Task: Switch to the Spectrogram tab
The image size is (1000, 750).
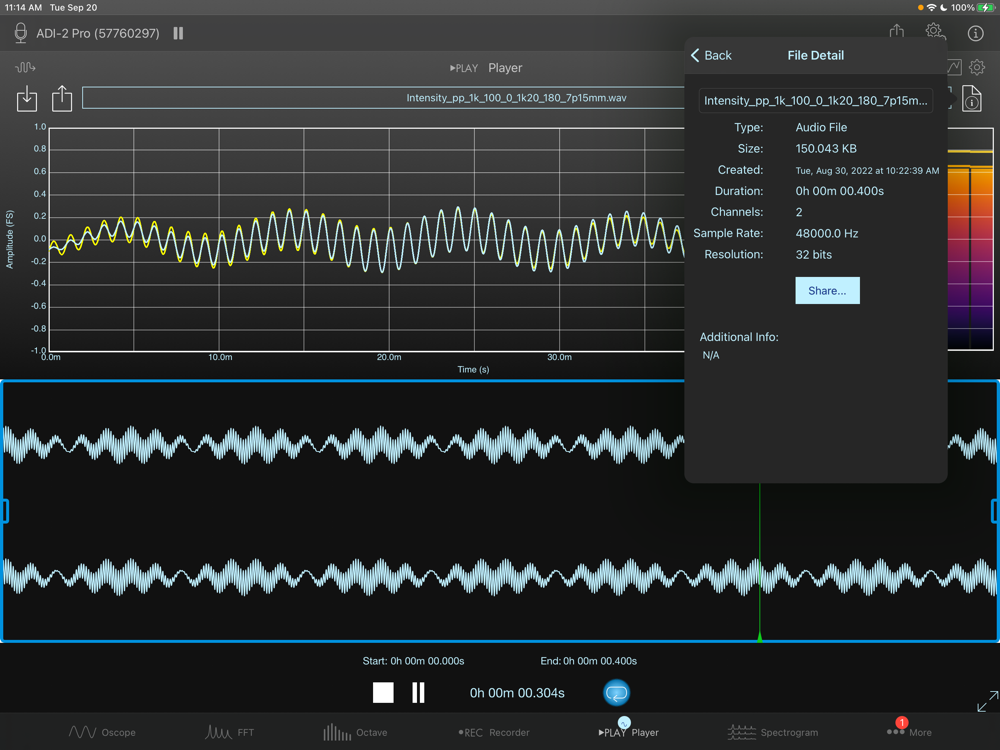Action: pos(773,732)
